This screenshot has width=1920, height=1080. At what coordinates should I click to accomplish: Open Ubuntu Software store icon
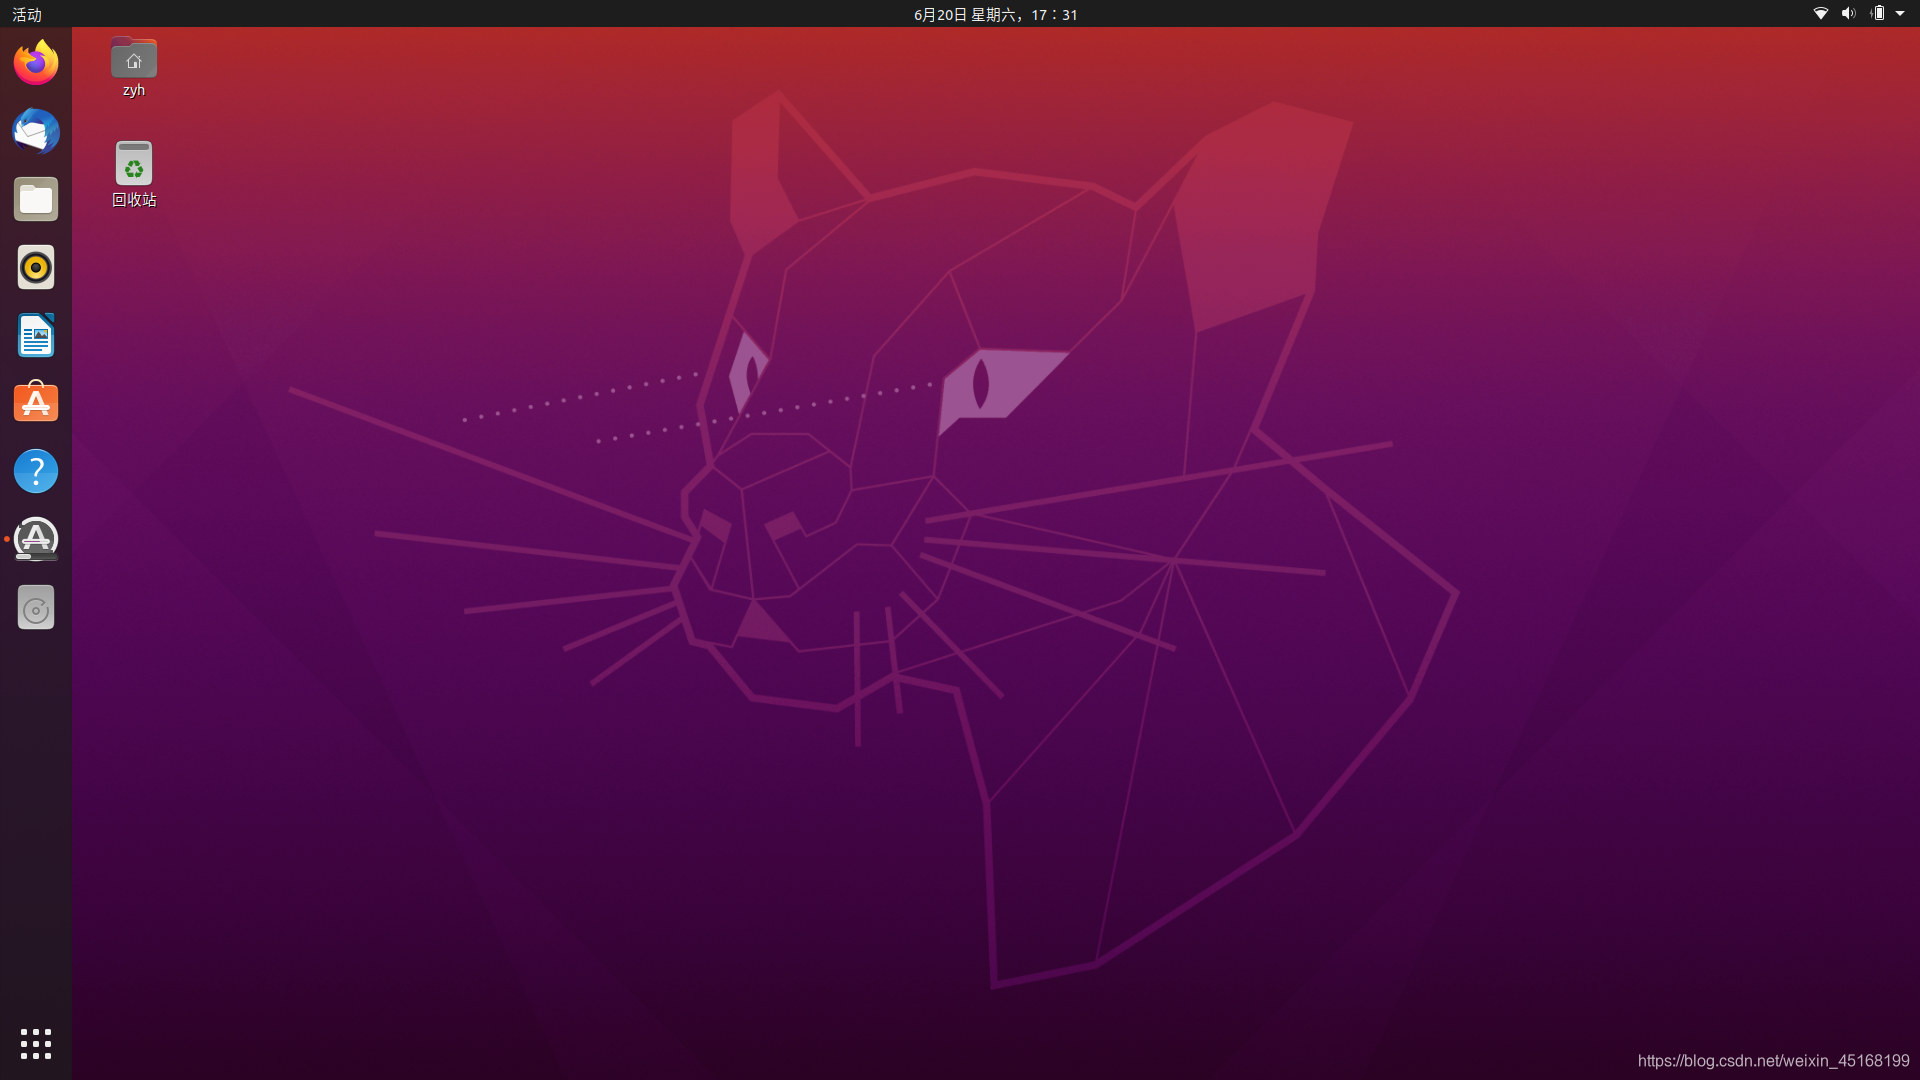pyautogui.click(x=36, y=403)
